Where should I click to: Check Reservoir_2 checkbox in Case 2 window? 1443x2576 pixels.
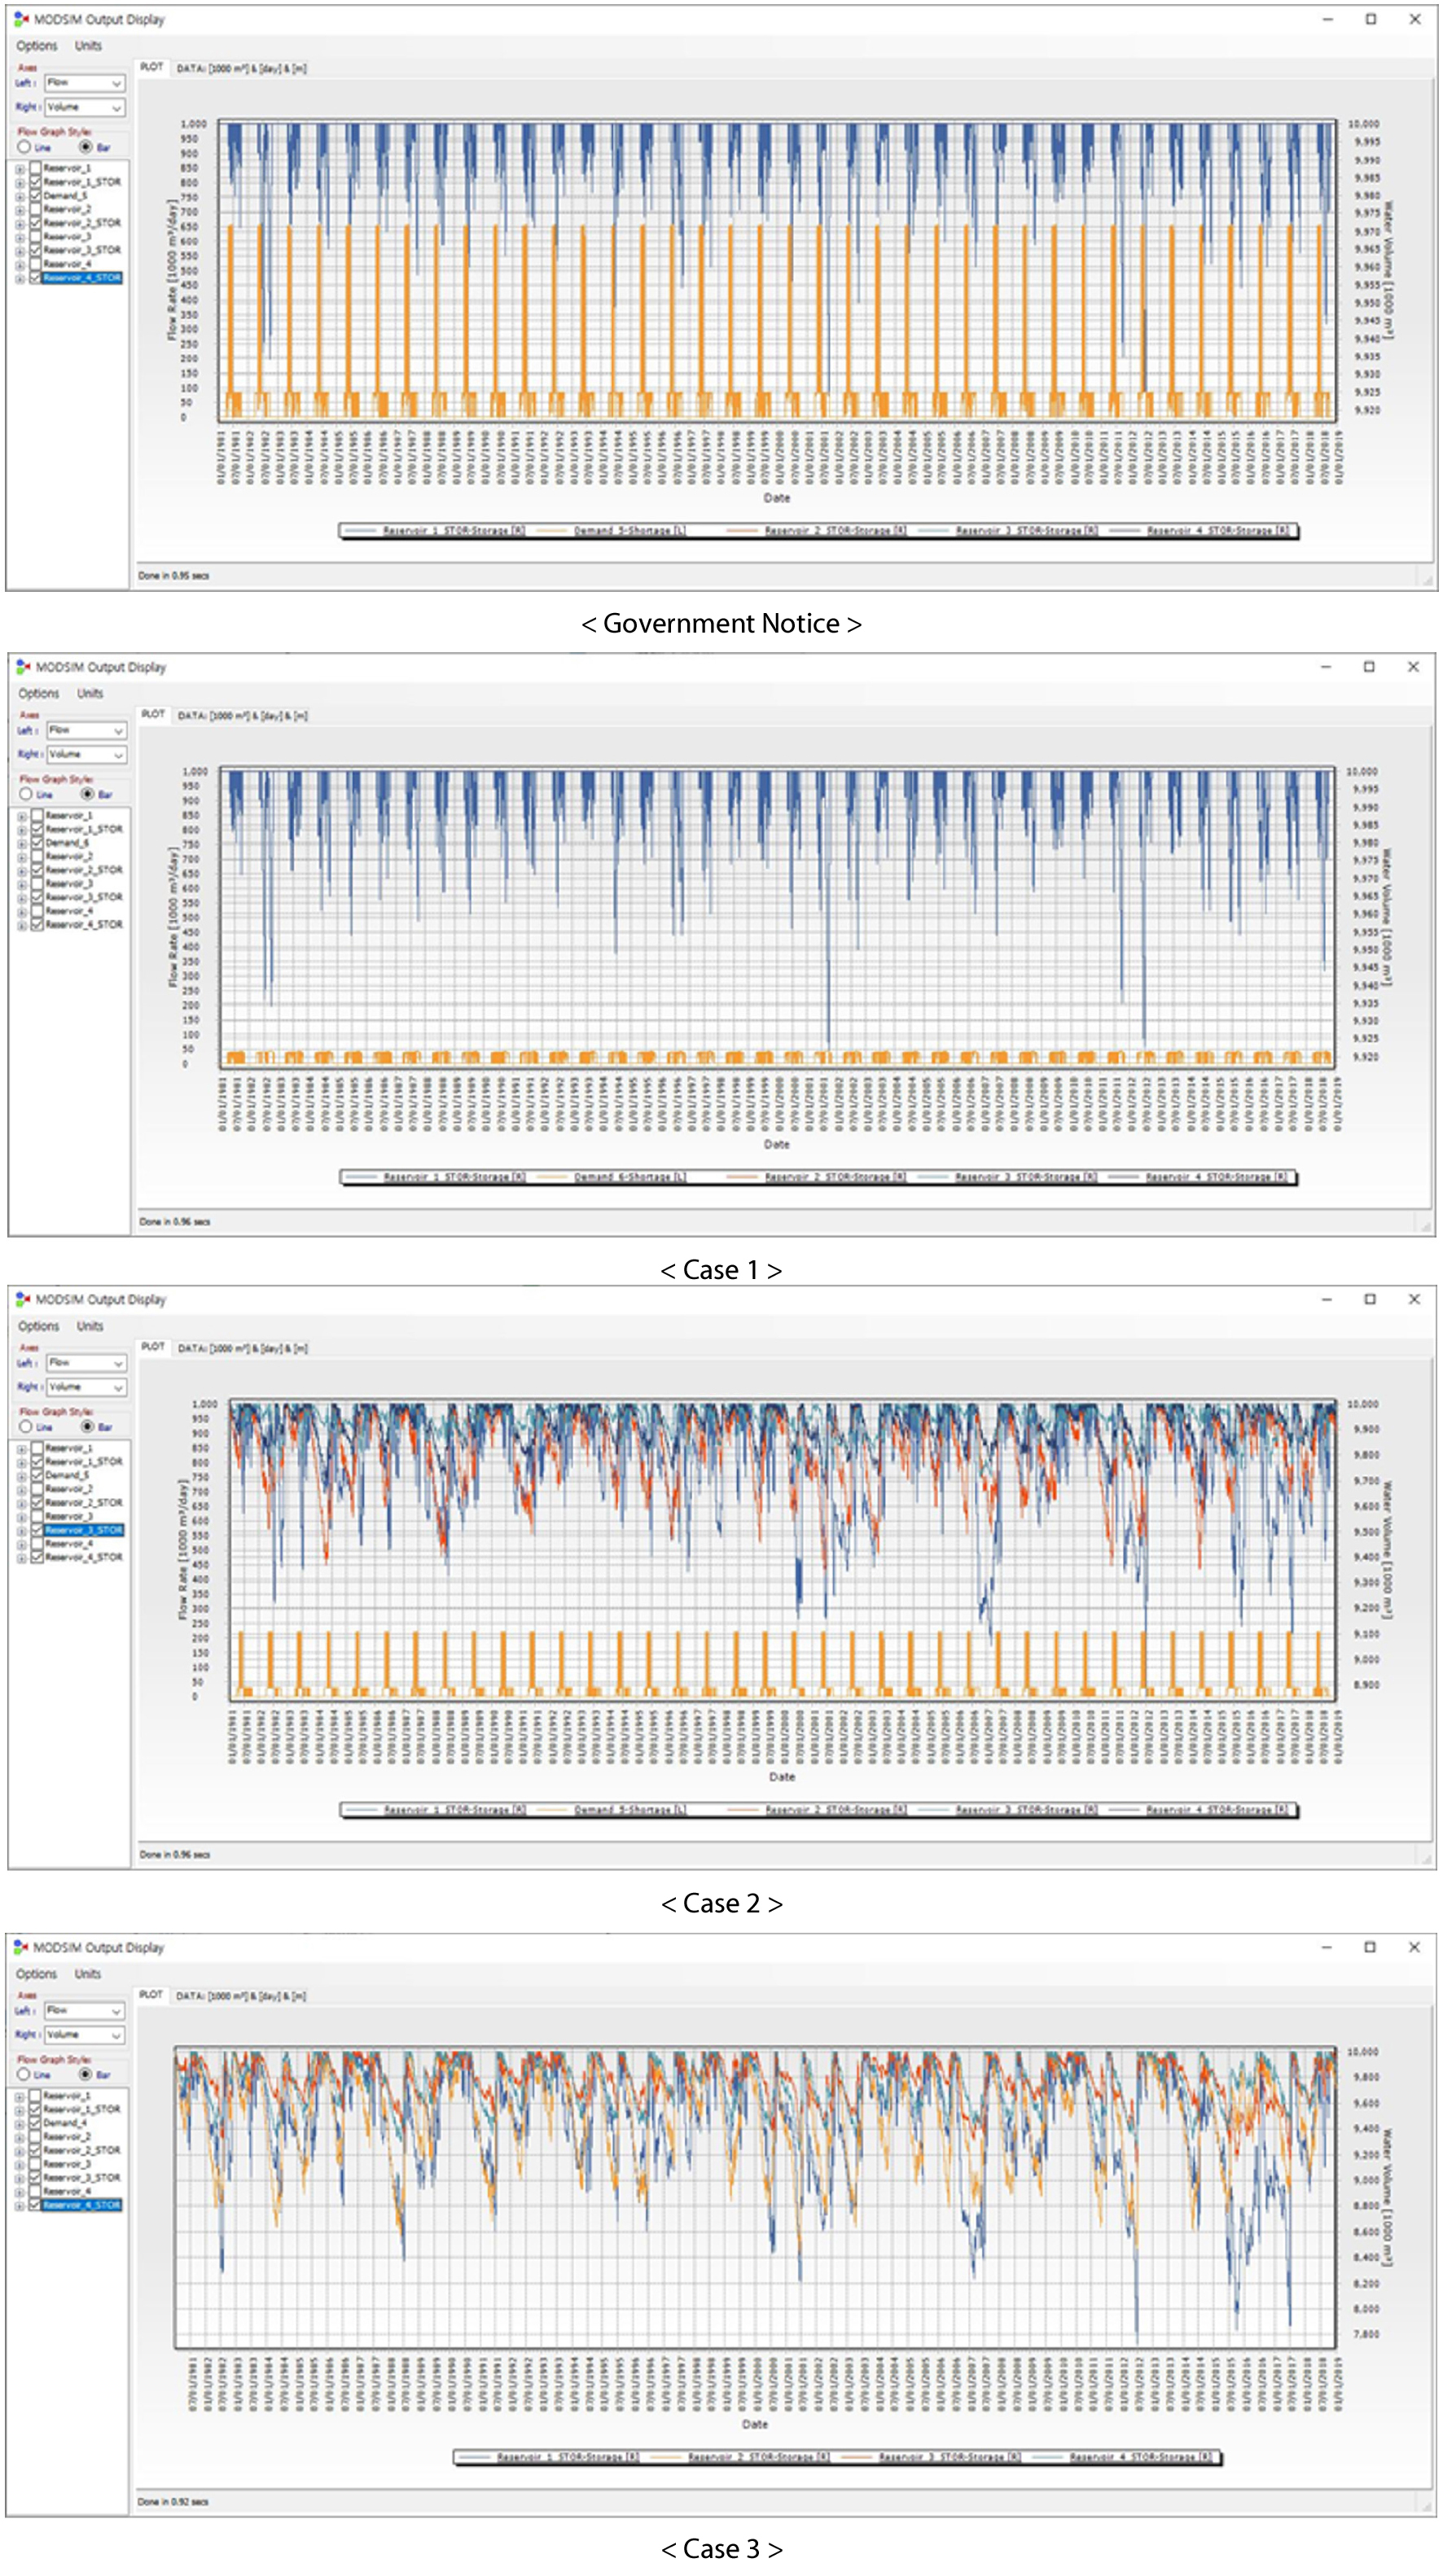point(37,1489)
